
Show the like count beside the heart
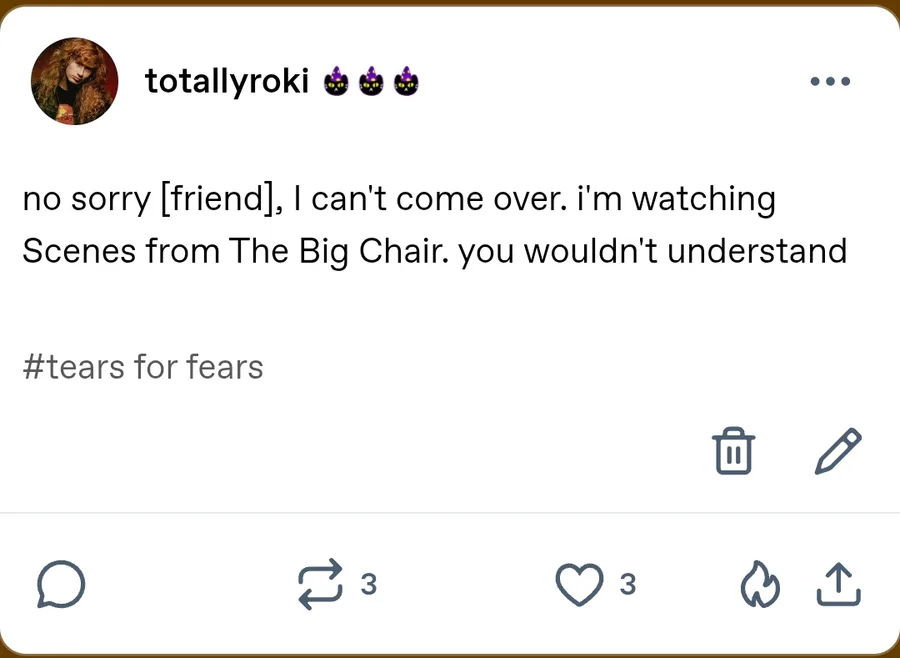click(627, 584)
